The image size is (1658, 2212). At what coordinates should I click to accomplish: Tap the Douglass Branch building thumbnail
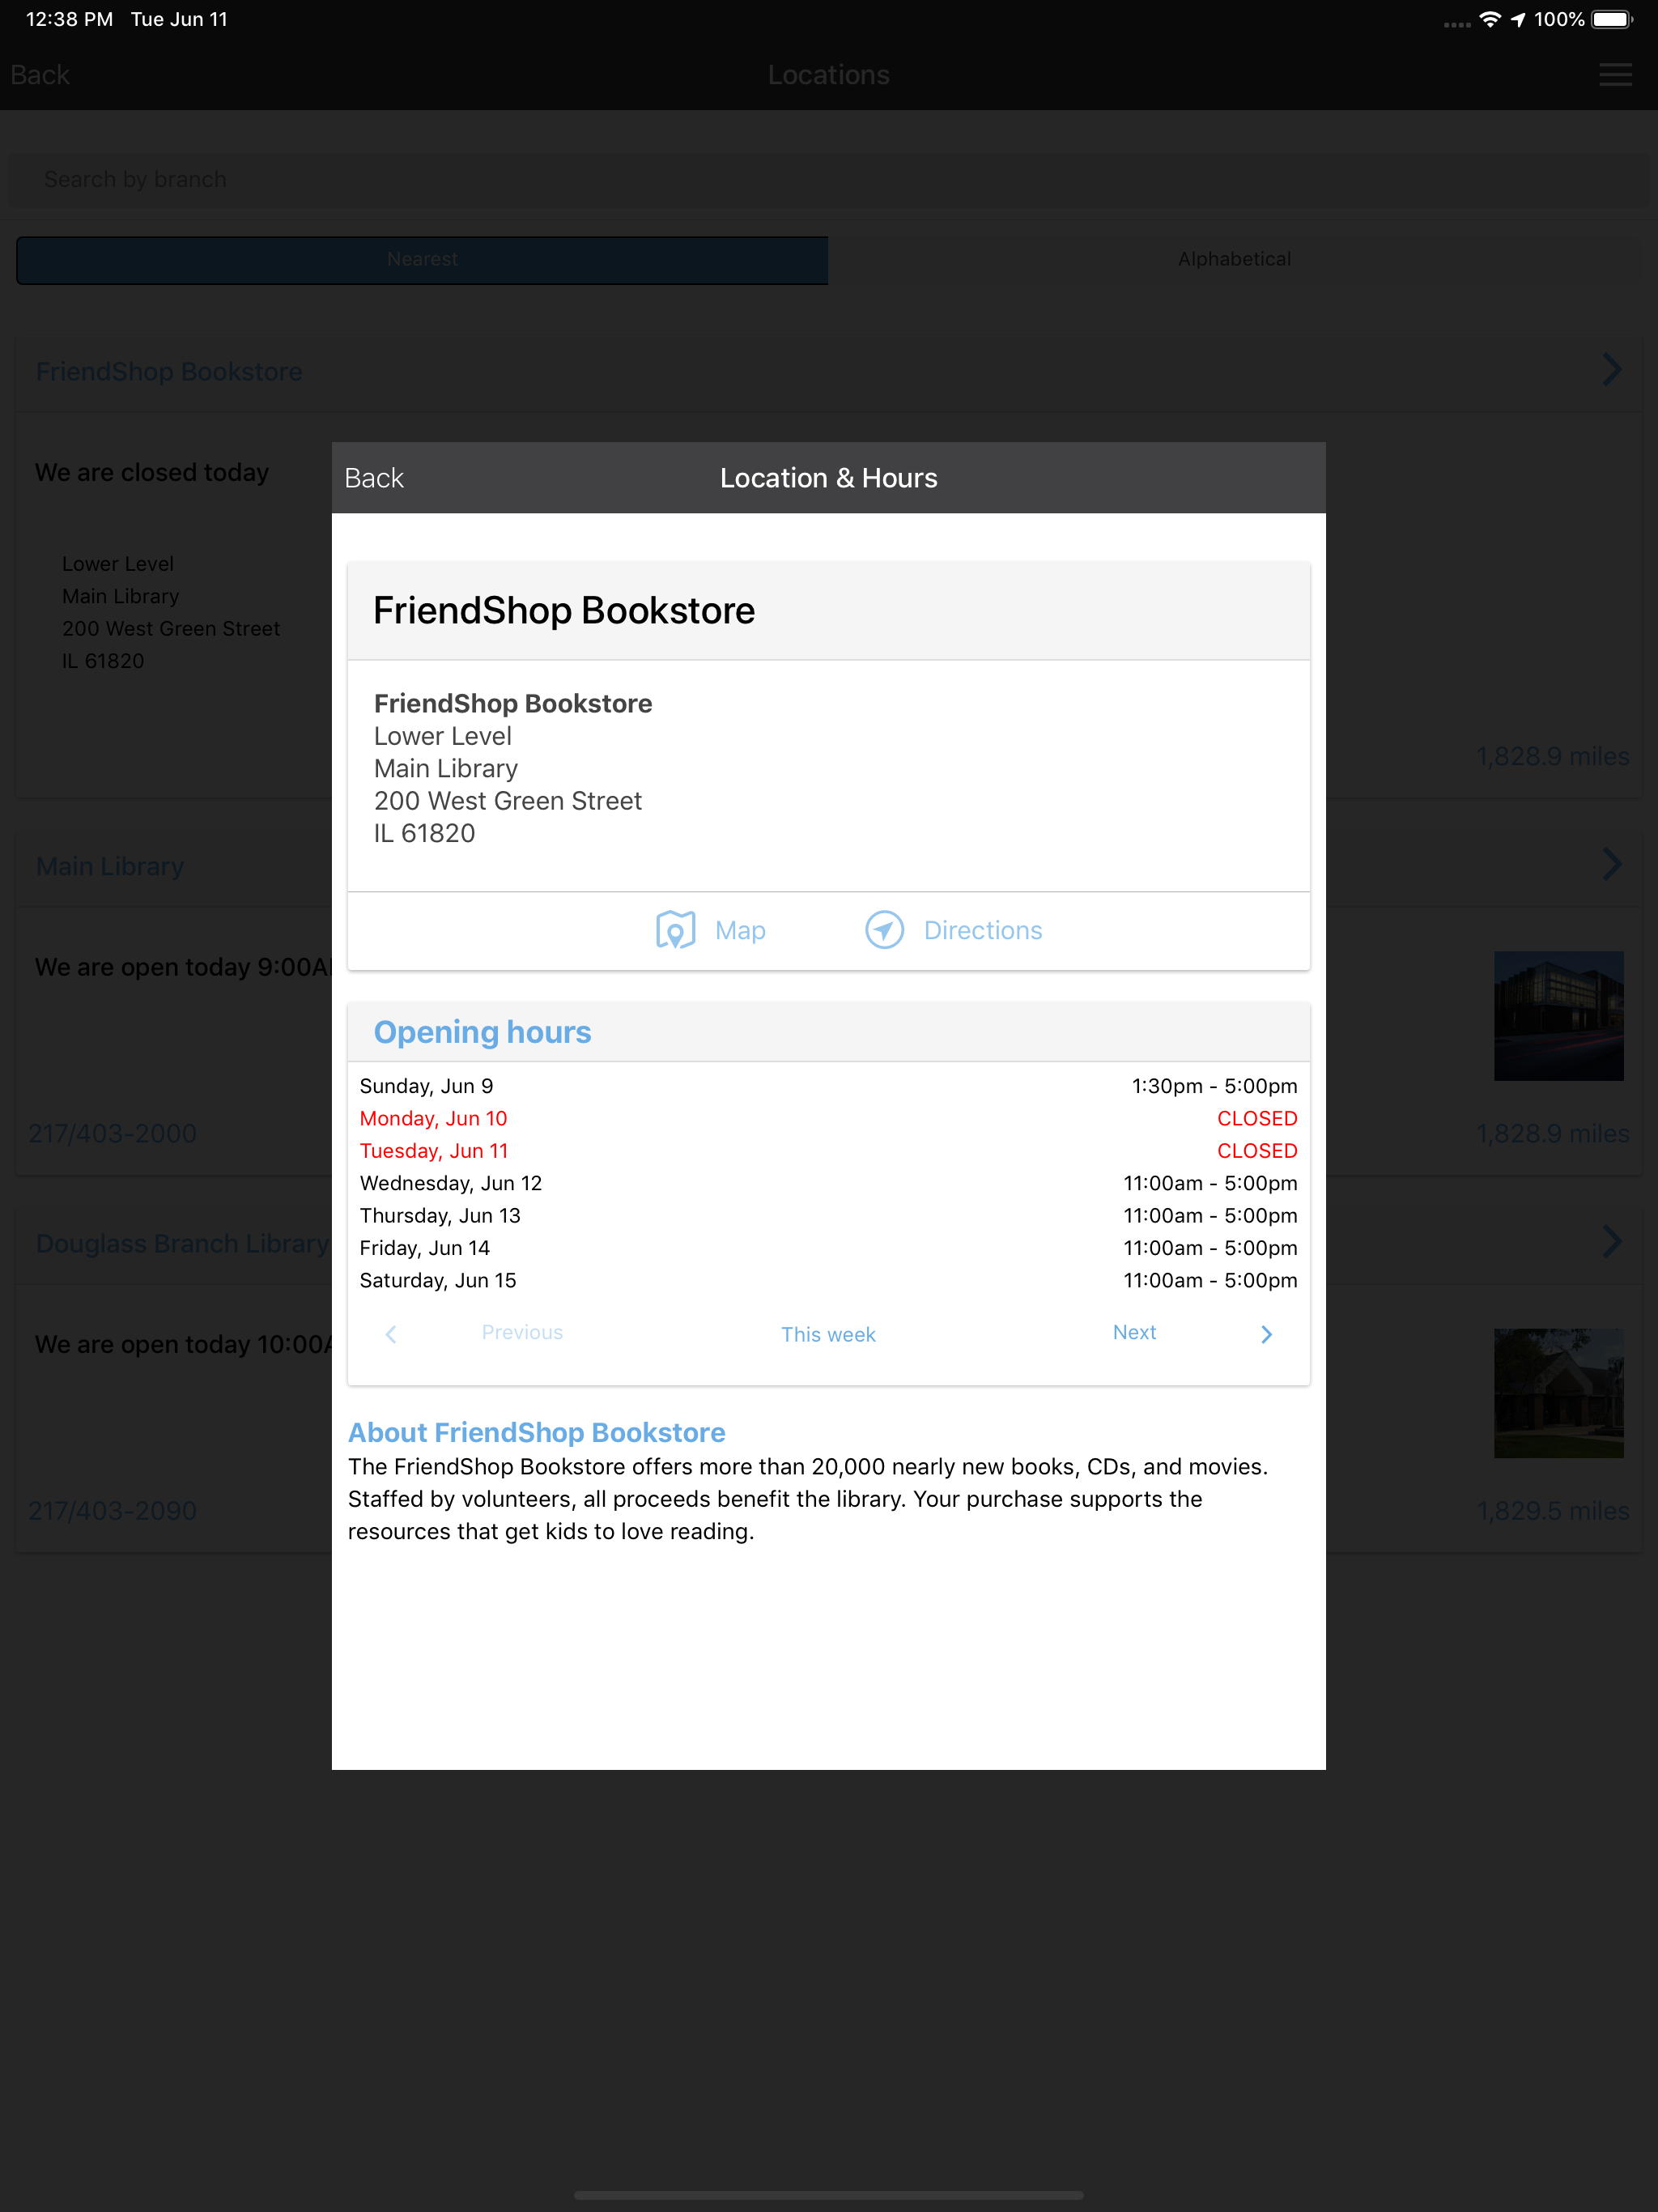(x=1558, y=1393)
